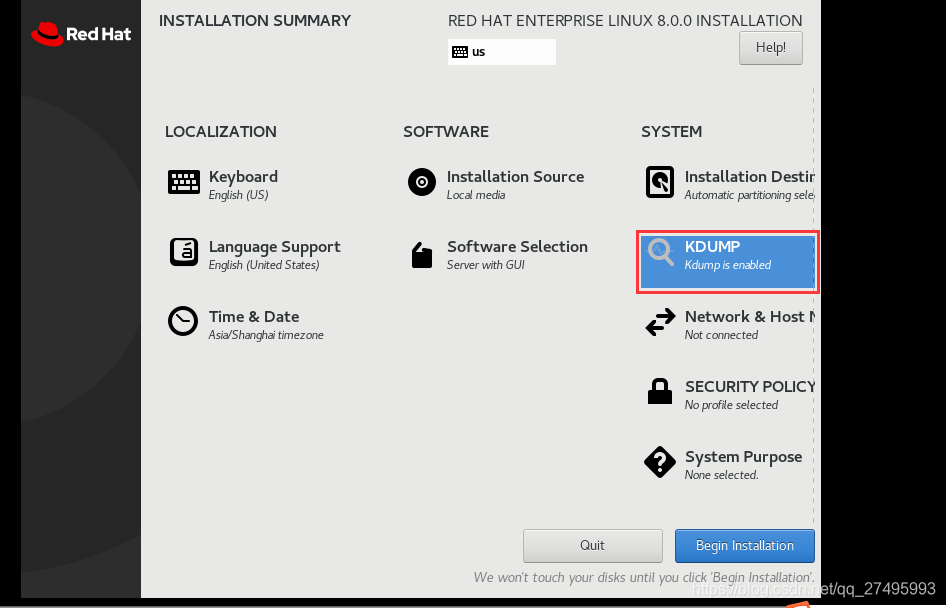Click the keyboard icon in the us layout indicator
The image size is (946, 608).
pyautogui.click(x=460, y=52)
